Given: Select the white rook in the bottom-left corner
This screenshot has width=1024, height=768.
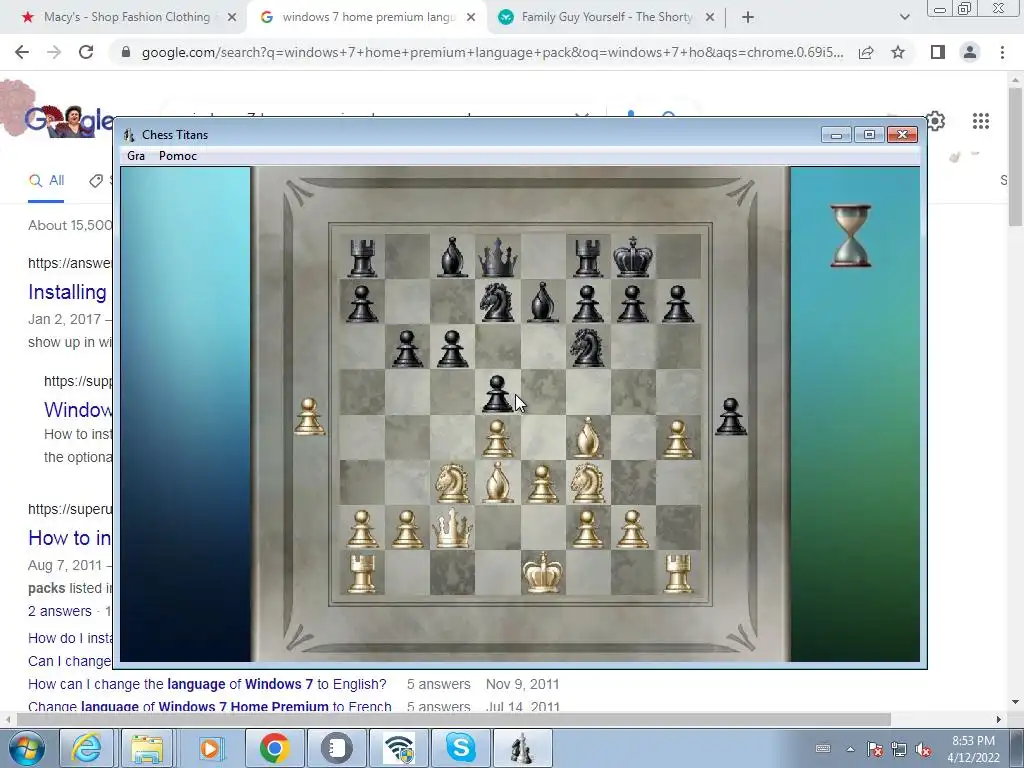Looking at the screenshot, I should click(x=362, y=573).
